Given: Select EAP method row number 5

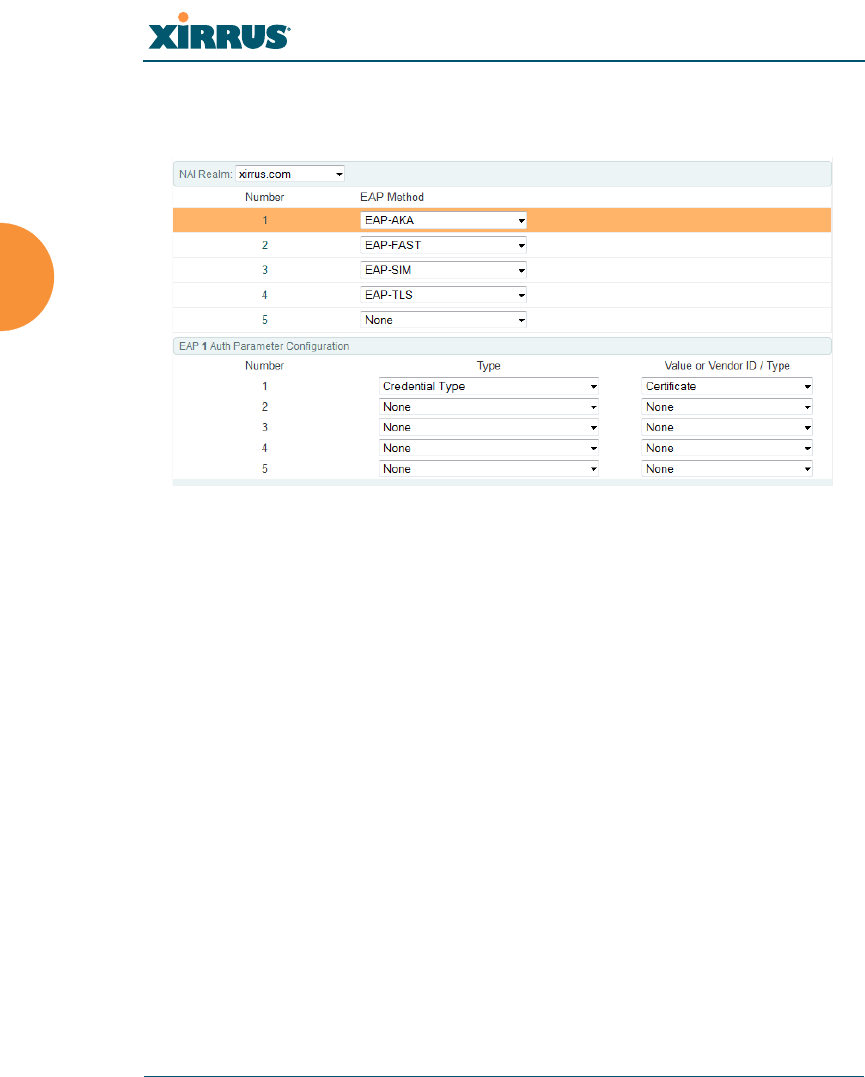Looking at the screenshot, I should click(x=265, y=319).
